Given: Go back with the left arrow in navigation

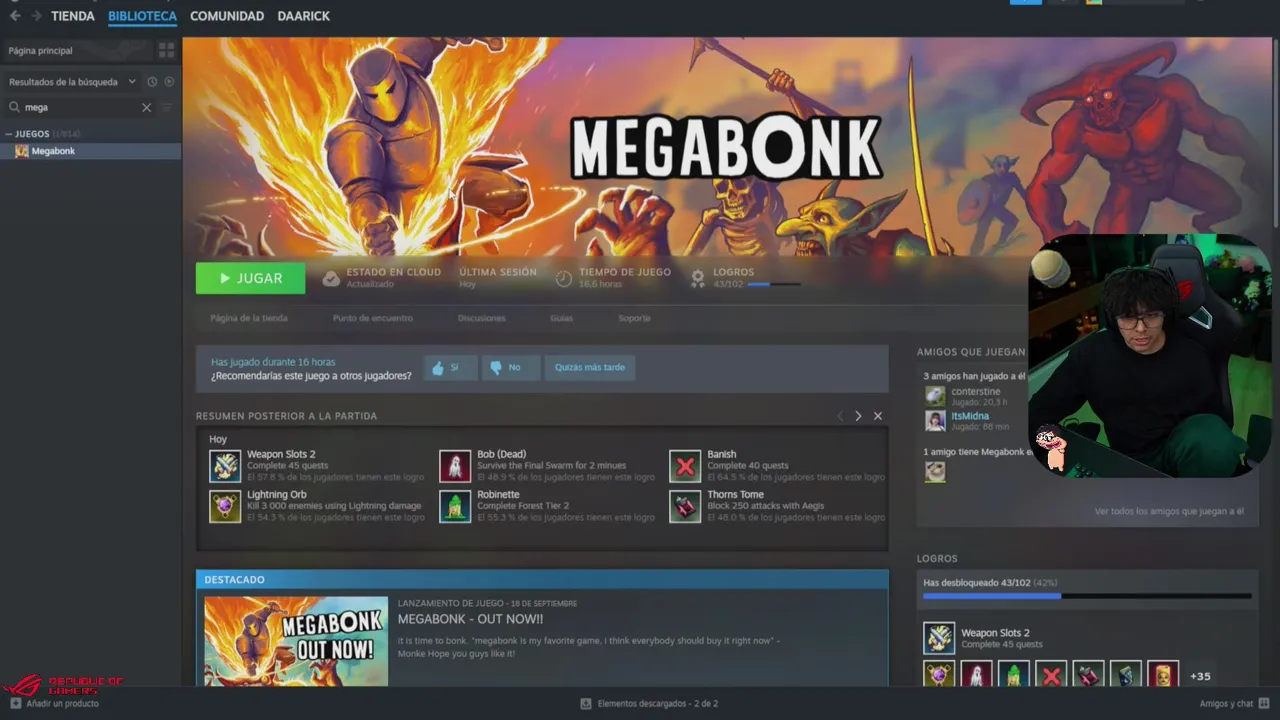Looking at the screenshot, I should click(15, 16).
